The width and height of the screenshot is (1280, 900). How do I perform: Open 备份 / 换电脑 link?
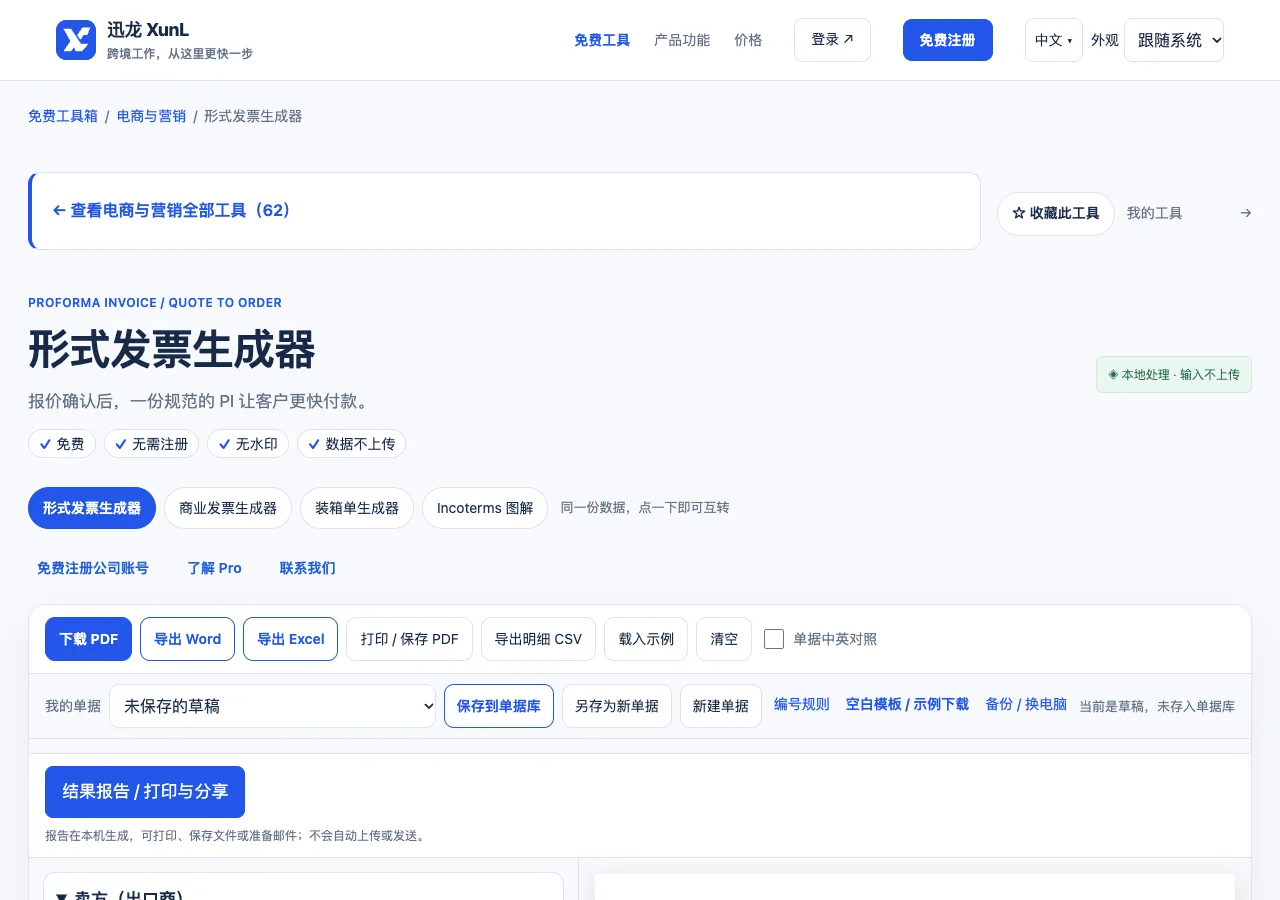[1026, 704]
